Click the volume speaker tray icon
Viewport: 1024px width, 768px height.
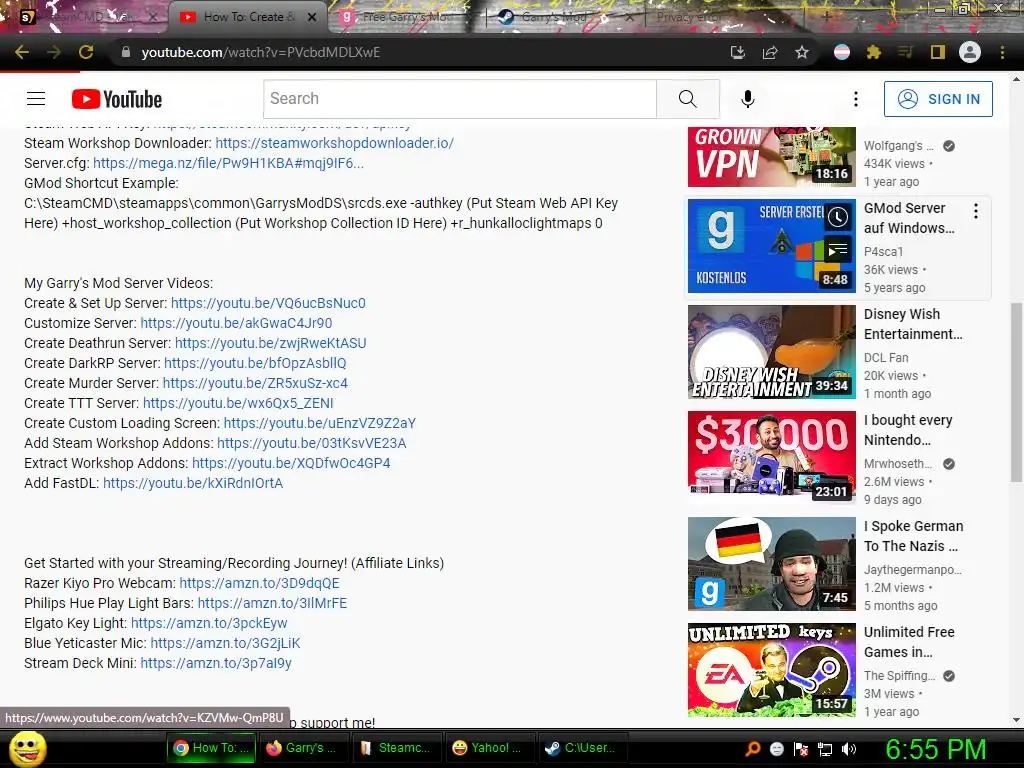[849, 749]
